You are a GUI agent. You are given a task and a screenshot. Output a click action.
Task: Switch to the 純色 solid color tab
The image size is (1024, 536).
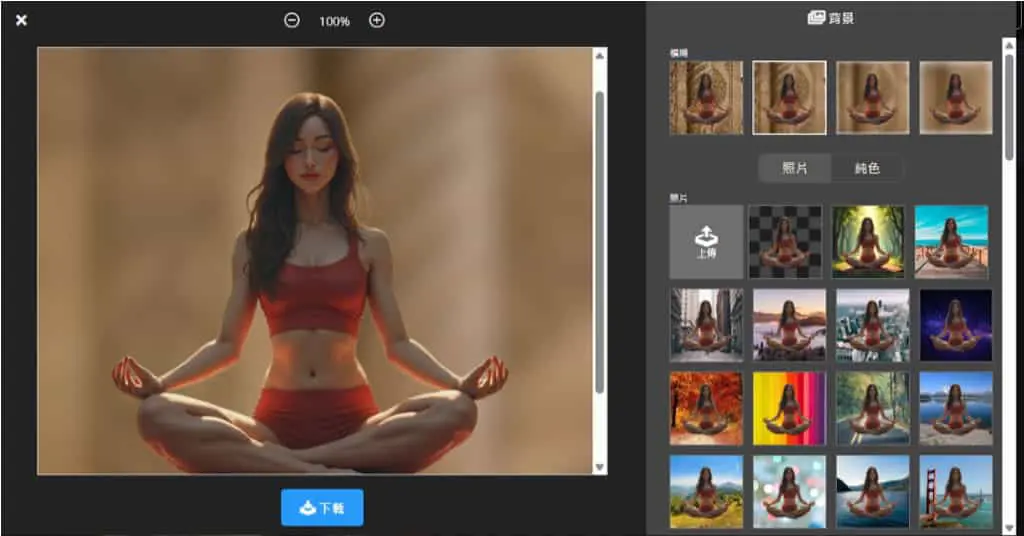pyautogui.click(x=867, y=168)
